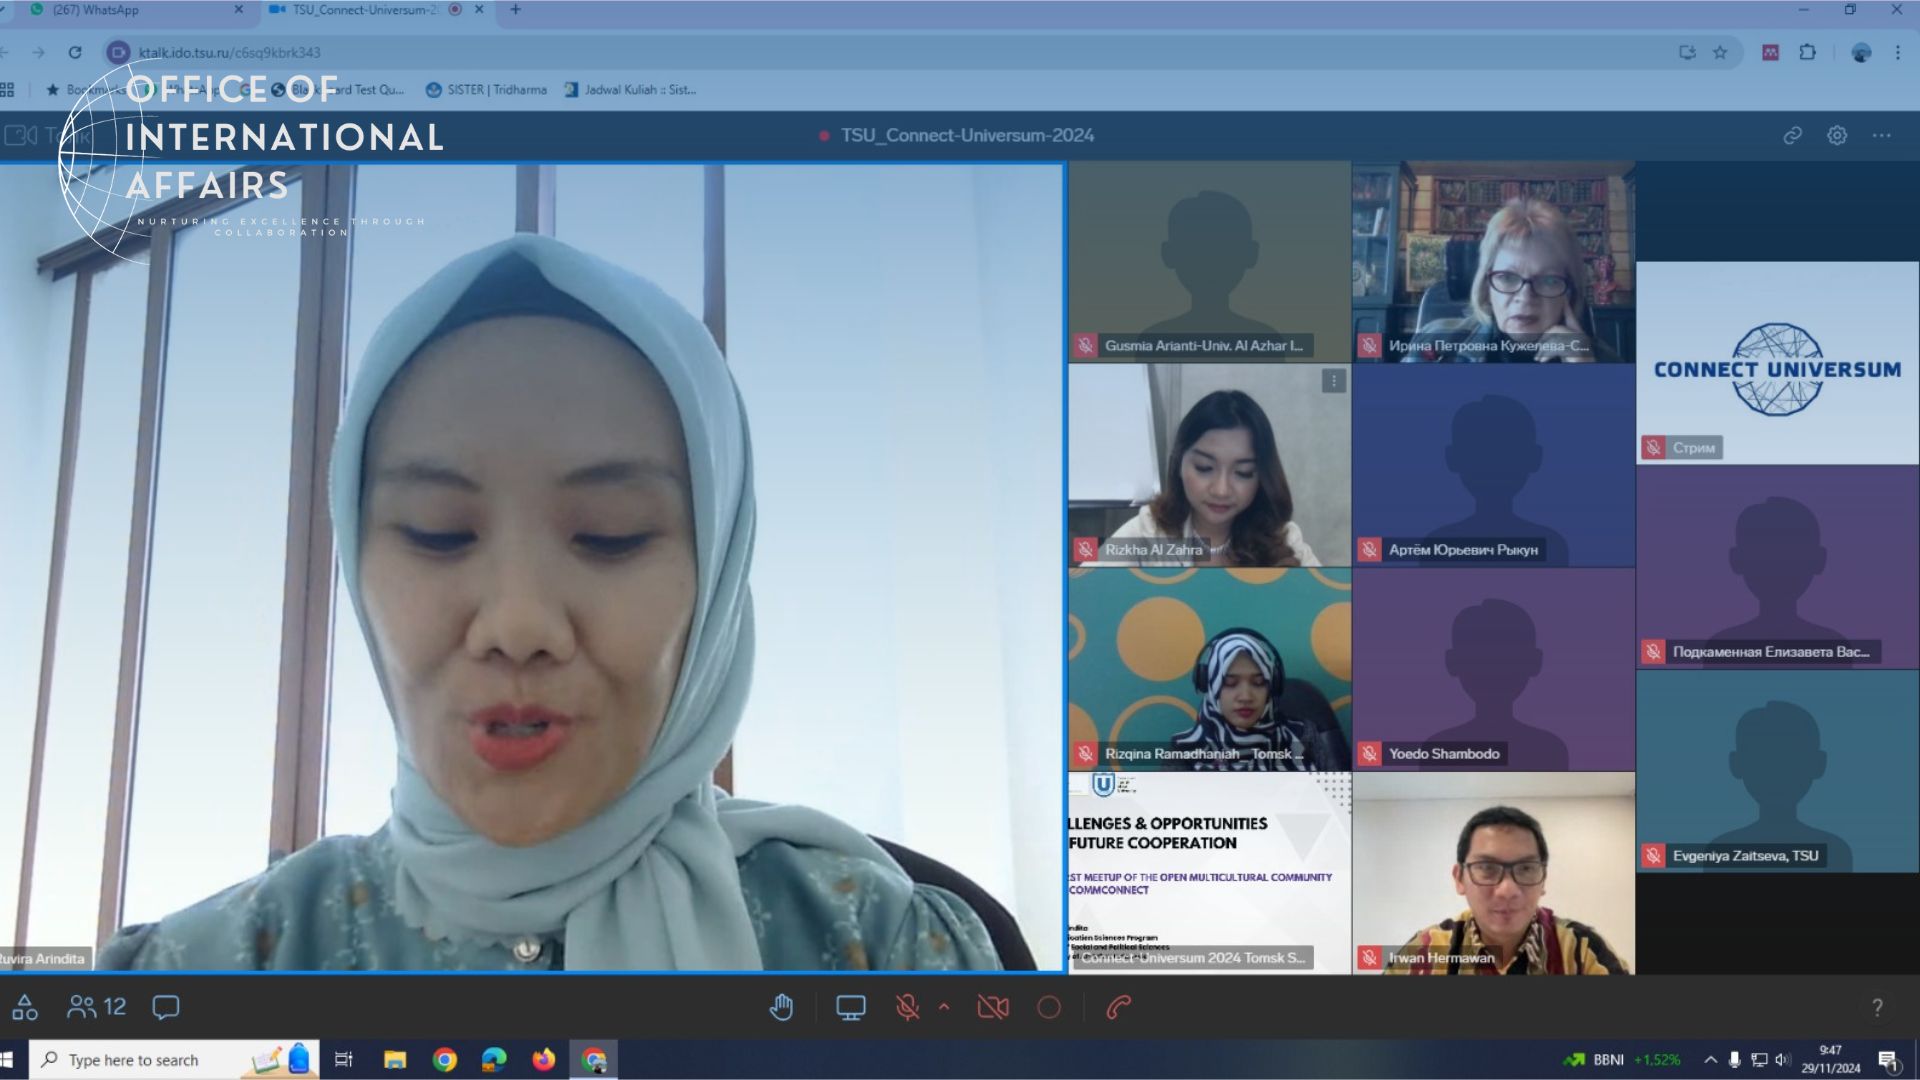
Task: Open Jadwal Kuliah bookmark
Action: (x=630, y=90)
